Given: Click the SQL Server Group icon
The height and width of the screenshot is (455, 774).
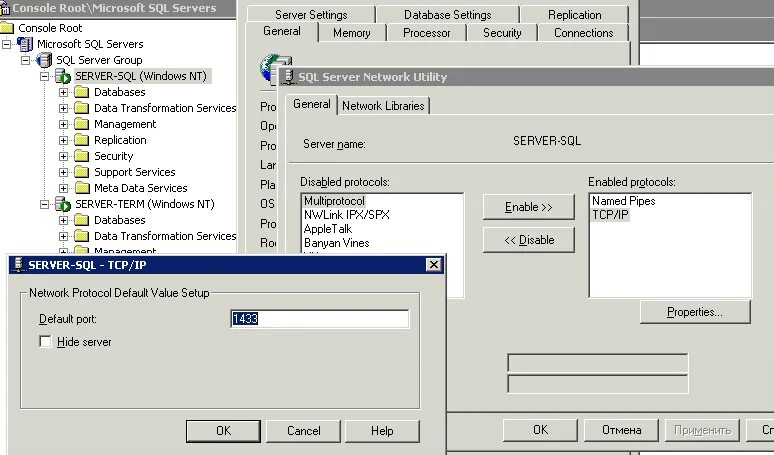Looking at the screenshot, I should tap(44, 60).
